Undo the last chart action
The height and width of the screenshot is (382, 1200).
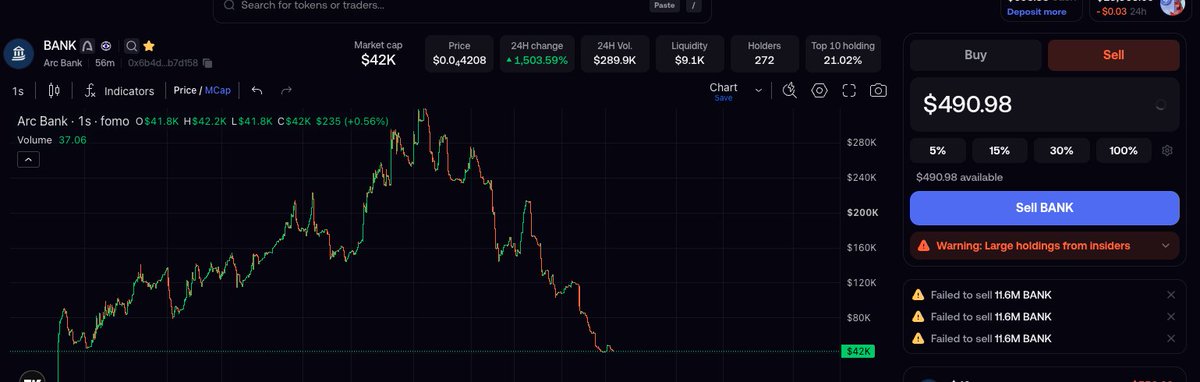point(257,90)
